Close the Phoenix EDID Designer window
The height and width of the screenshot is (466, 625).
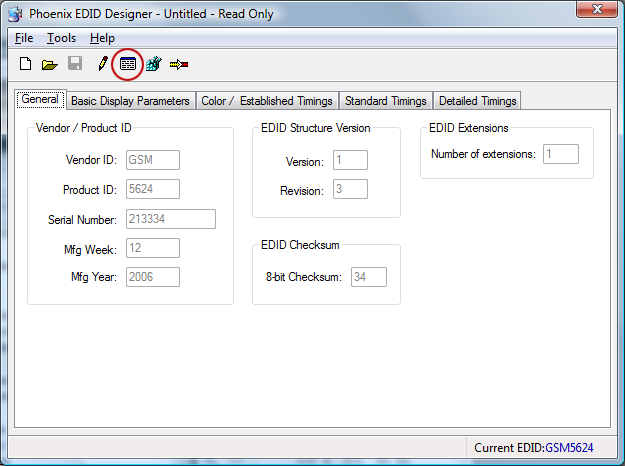pyautogui.click(x=597, y=9)
